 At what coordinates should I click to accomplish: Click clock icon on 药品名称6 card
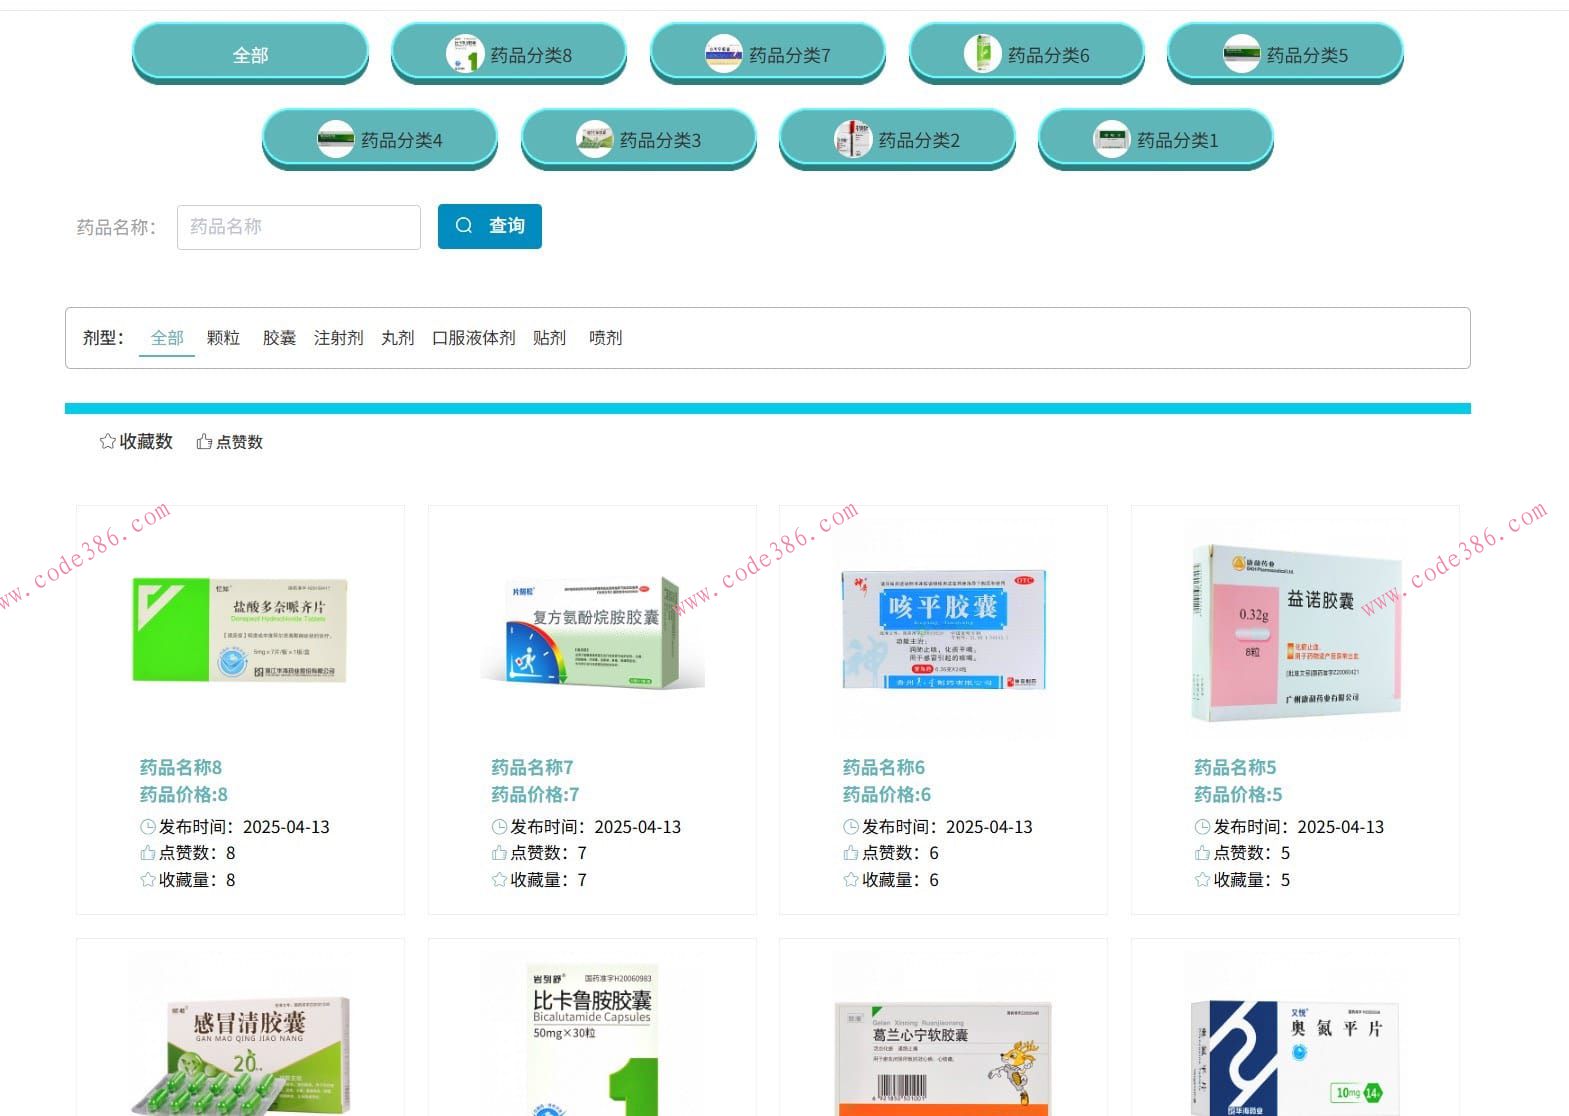click(x=851, y=827)
